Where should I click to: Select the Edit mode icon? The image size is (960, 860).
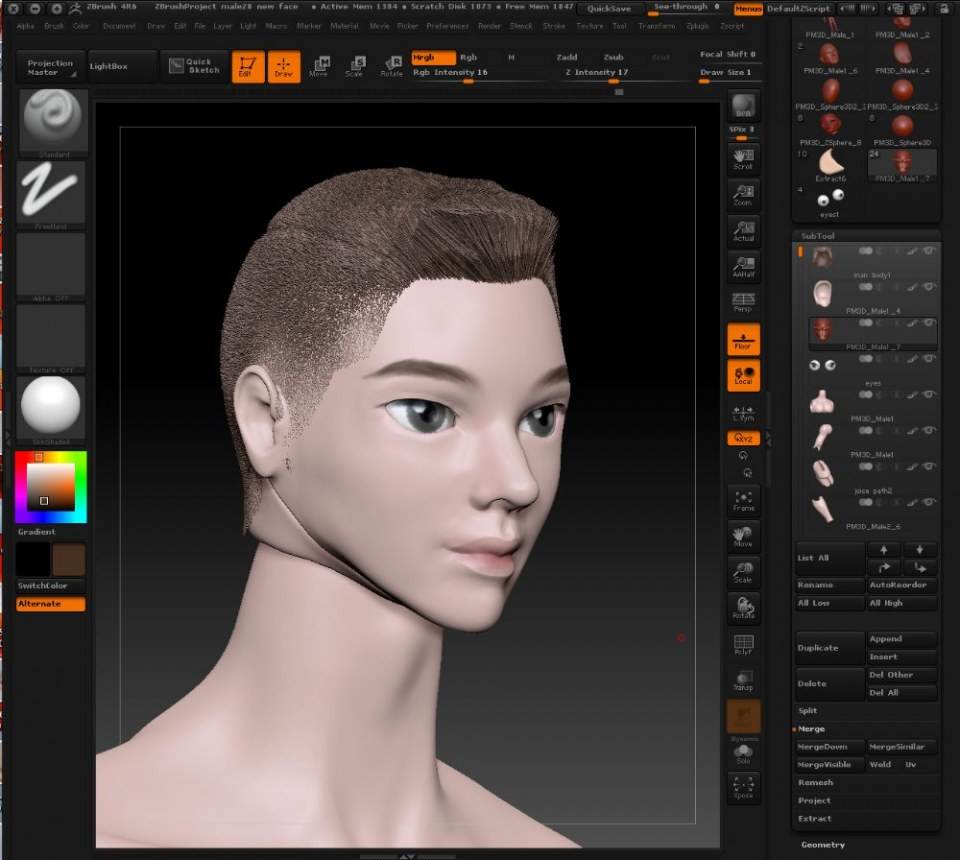[247, 67]
